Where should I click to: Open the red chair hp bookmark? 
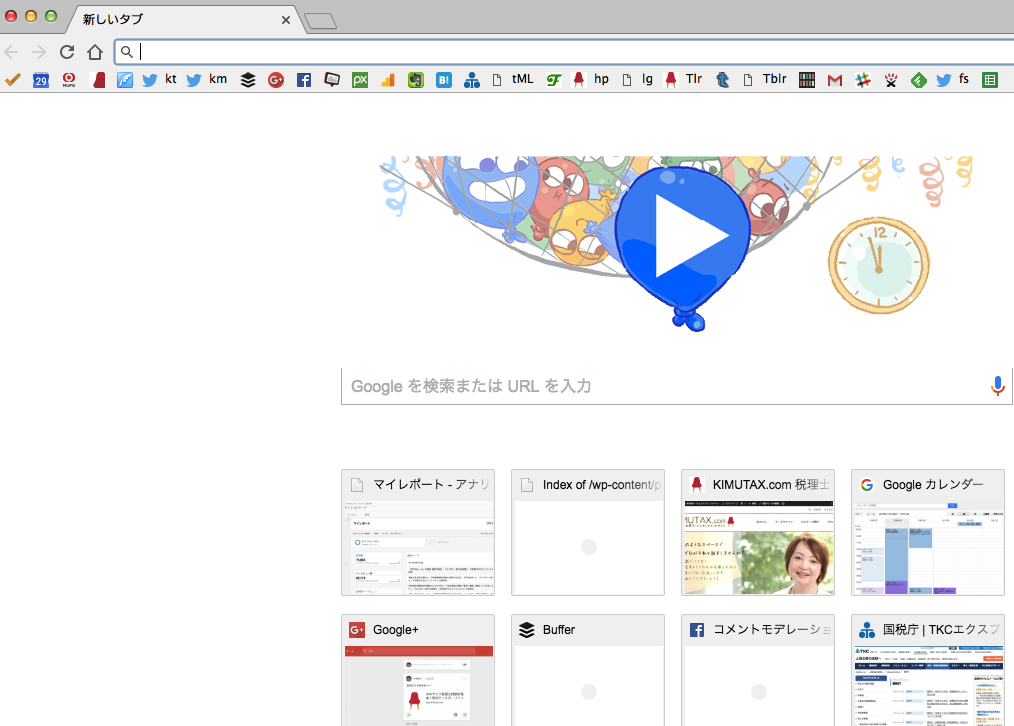click(x=591, y=80)
